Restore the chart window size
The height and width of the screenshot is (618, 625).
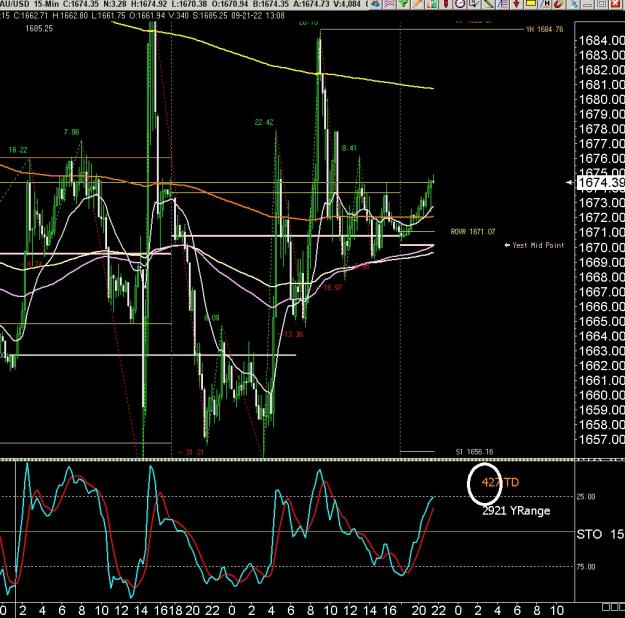click(x=602, y=4)
